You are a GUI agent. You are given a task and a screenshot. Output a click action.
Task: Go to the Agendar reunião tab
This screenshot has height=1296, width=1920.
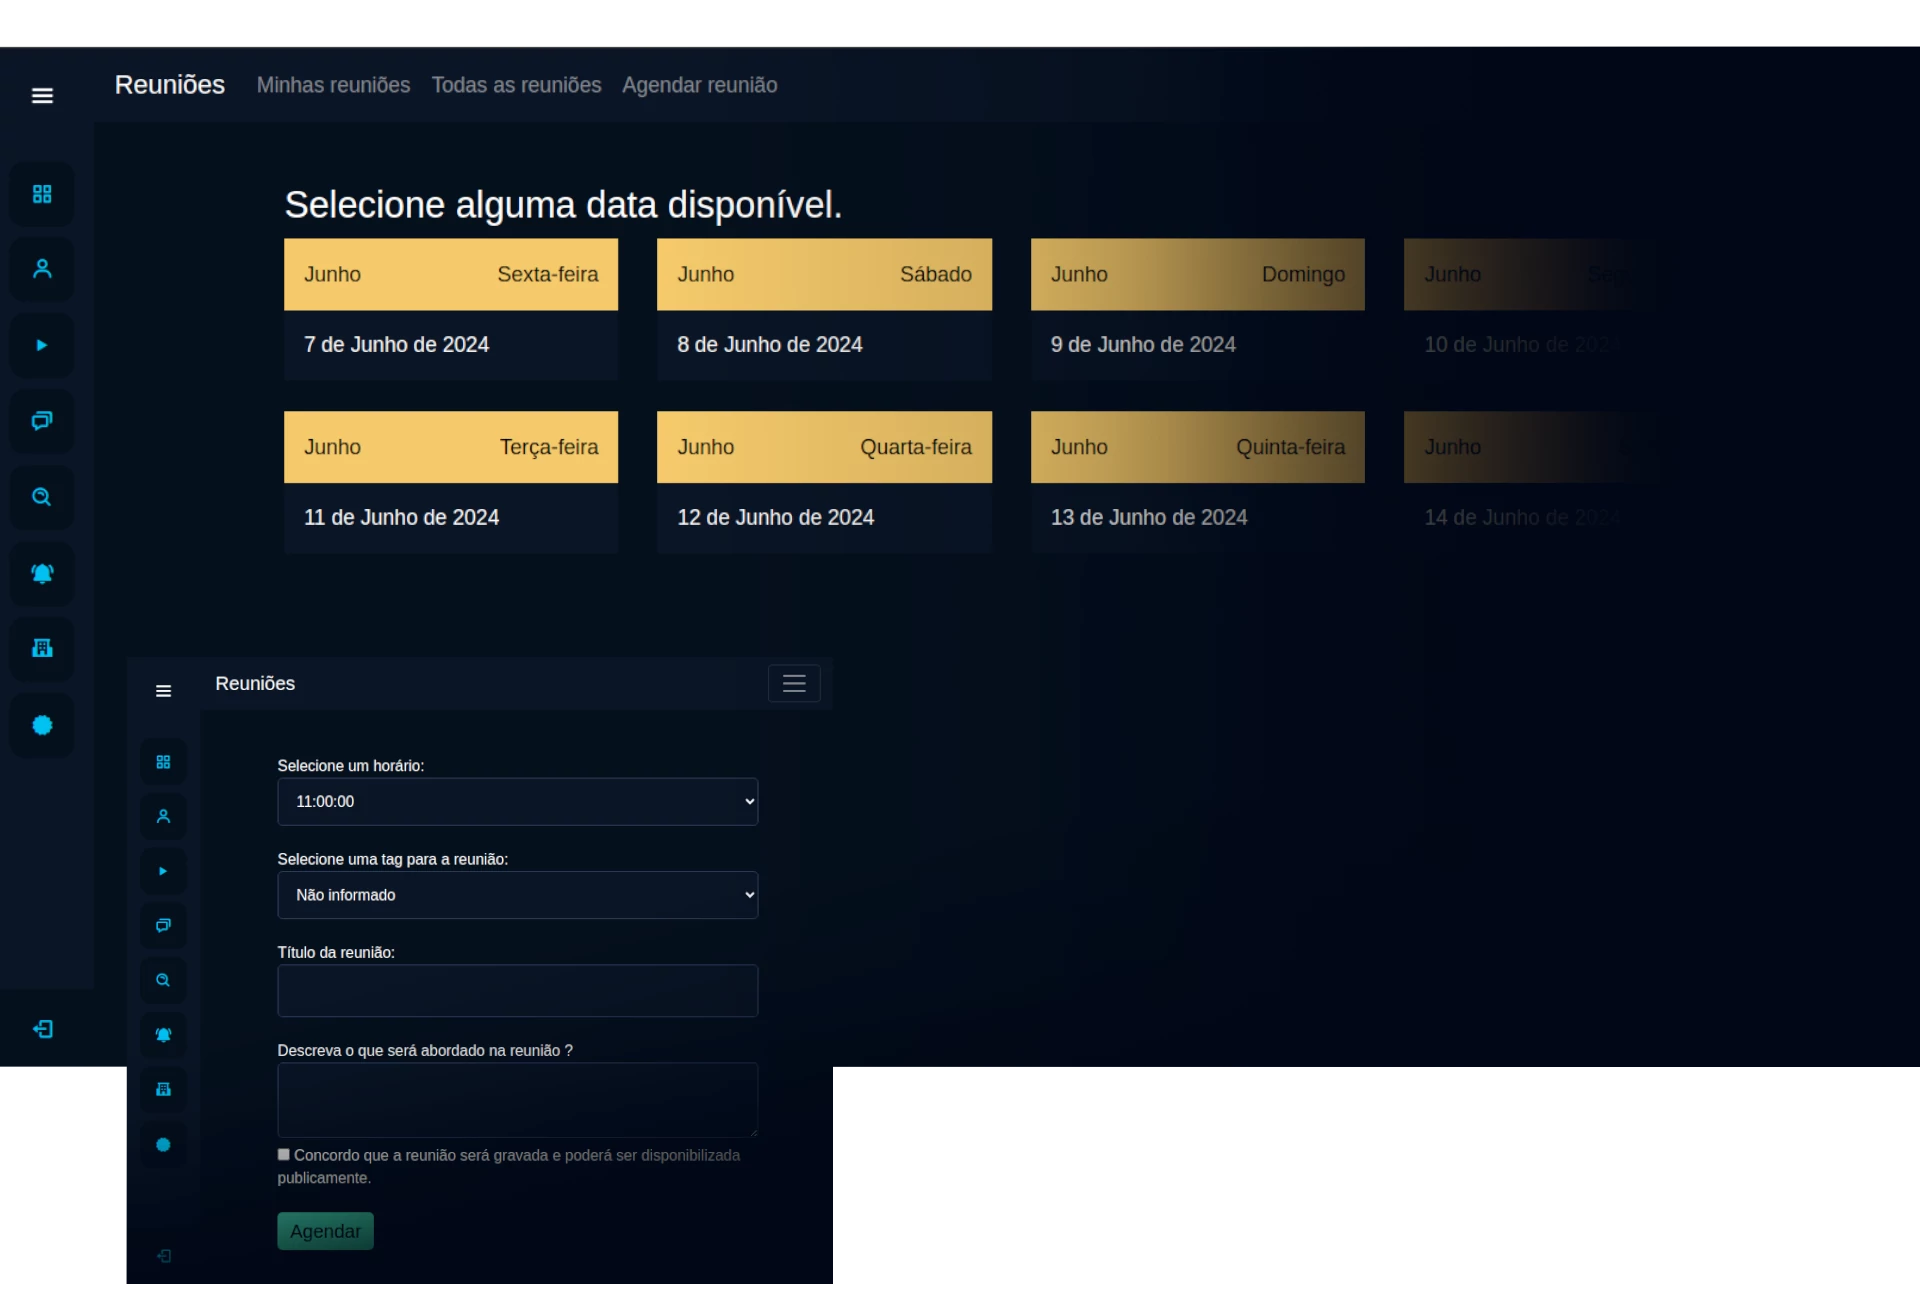pyautogui.click(x=699, y=85)
